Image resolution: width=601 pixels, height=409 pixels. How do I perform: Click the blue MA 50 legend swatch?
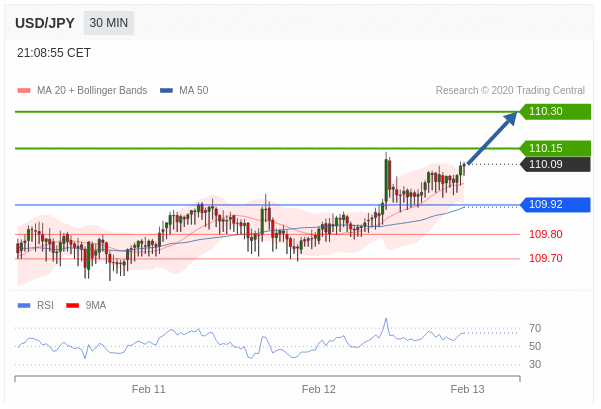click(166, 90)
